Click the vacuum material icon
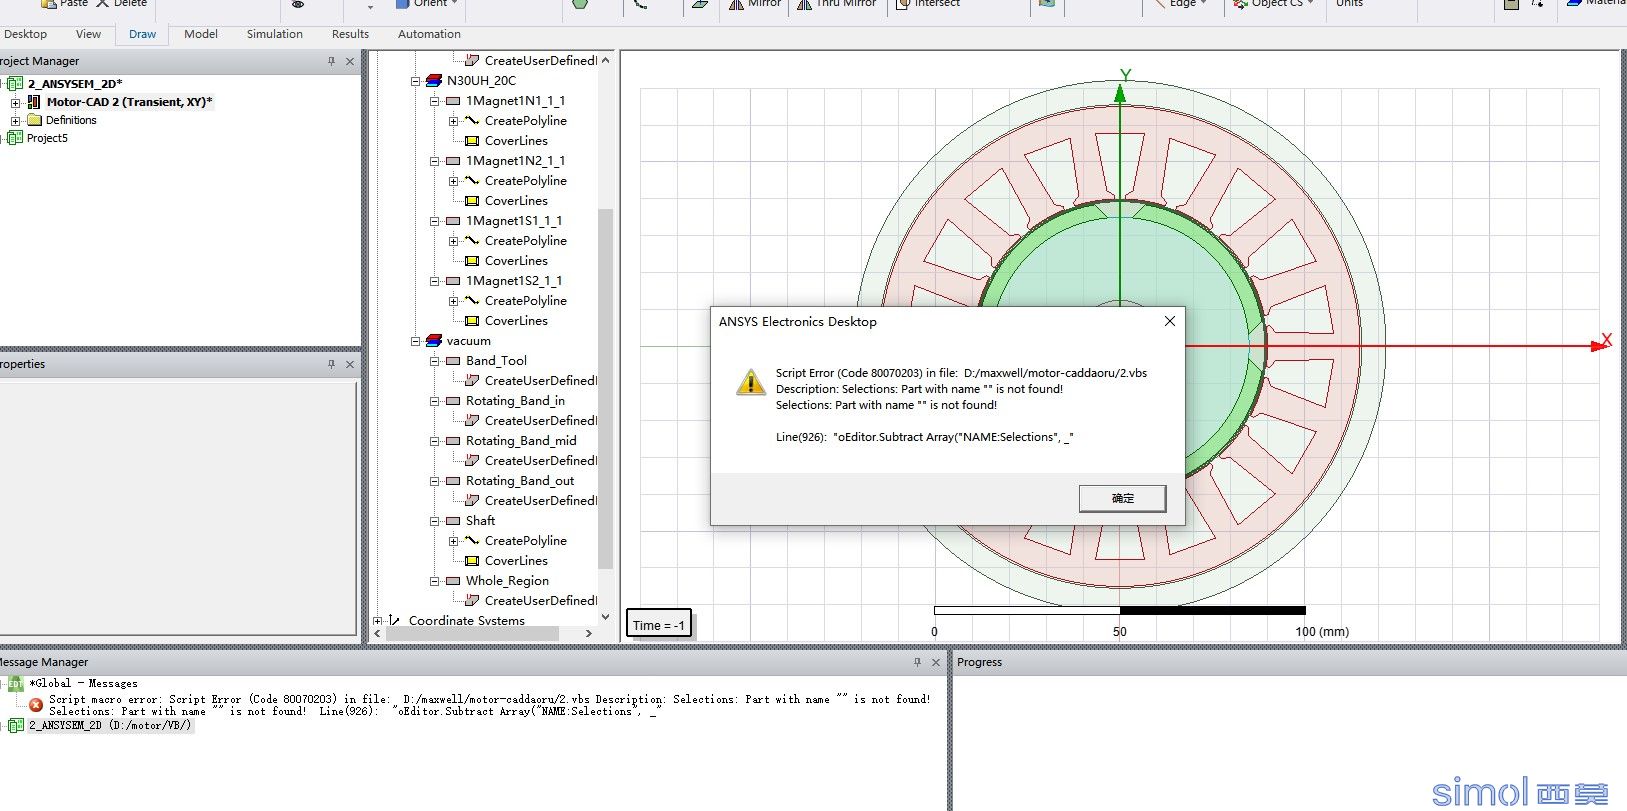The width and height of the screenshot is (1627, 811). click(x=433, y=341)
